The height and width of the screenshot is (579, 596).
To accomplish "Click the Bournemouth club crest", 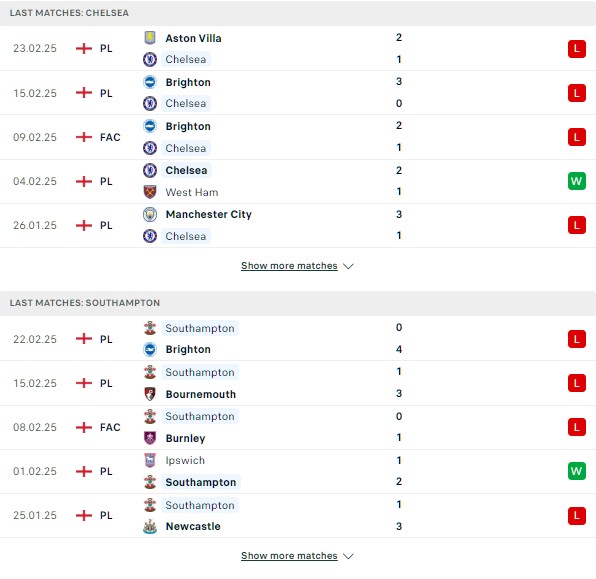I will [150, 394].
